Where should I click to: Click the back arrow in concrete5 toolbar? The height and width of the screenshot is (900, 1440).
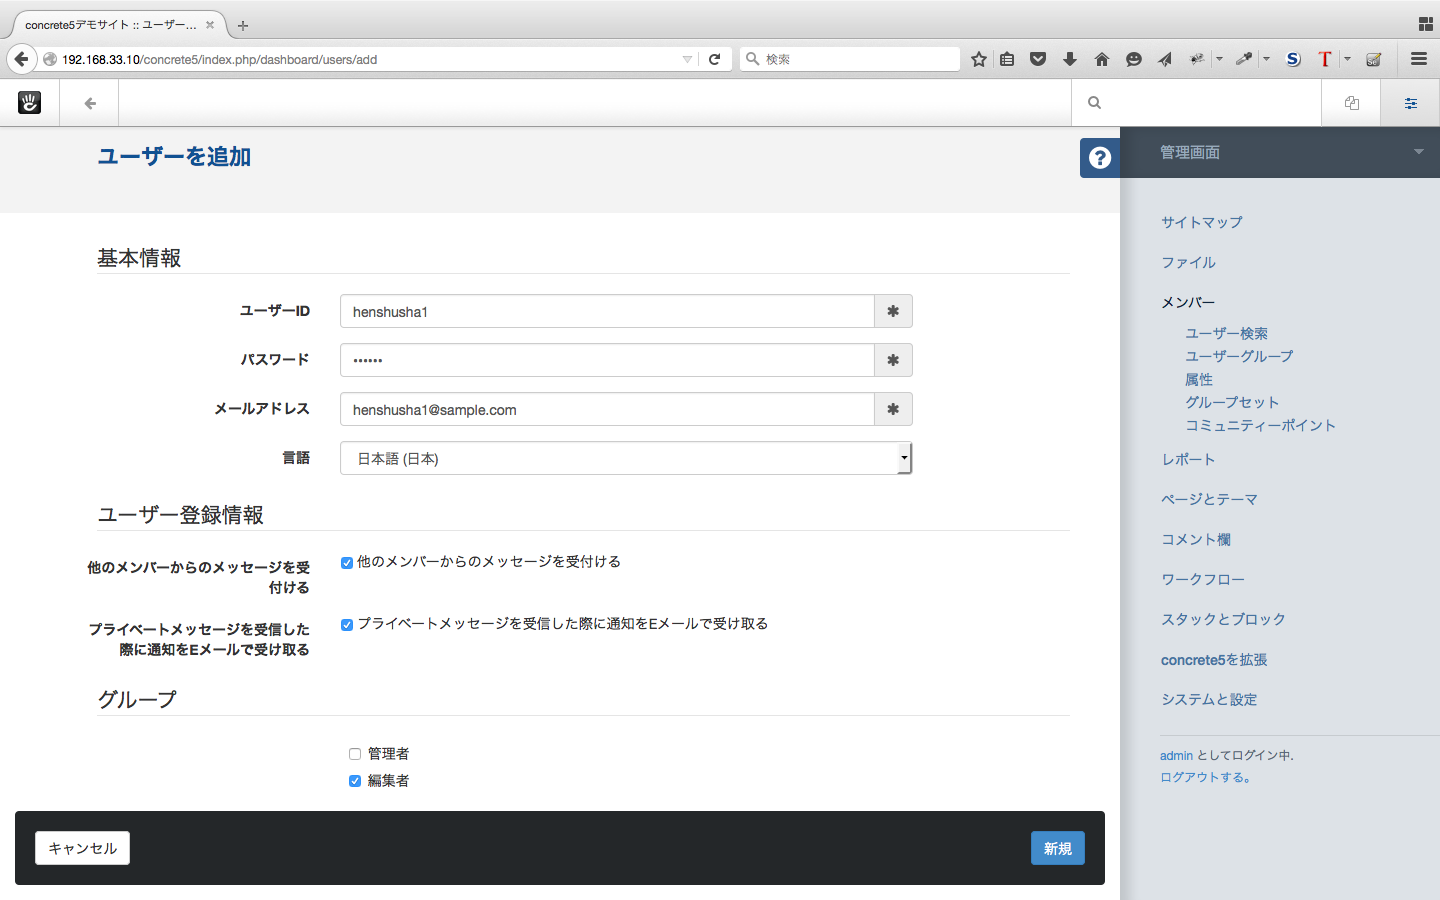tap(89, 102)
